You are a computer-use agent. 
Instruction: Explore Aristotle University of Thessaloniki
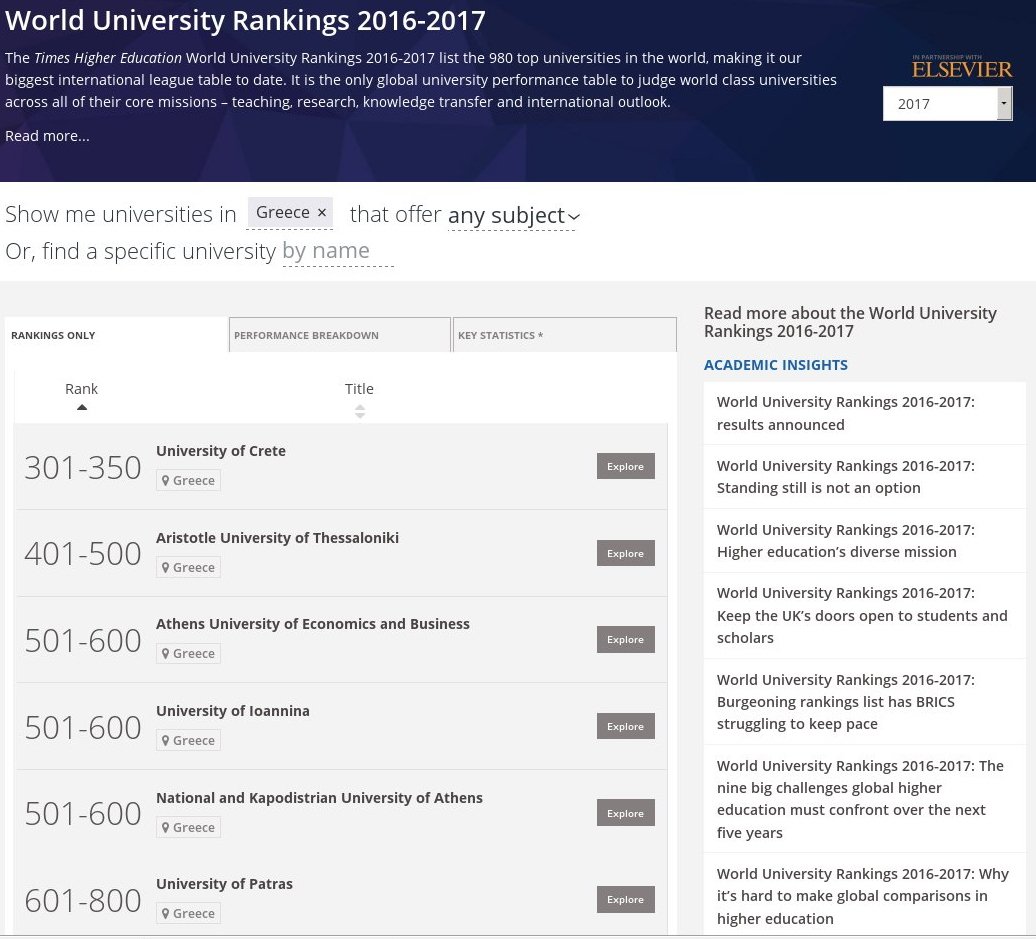coord(626,553)
